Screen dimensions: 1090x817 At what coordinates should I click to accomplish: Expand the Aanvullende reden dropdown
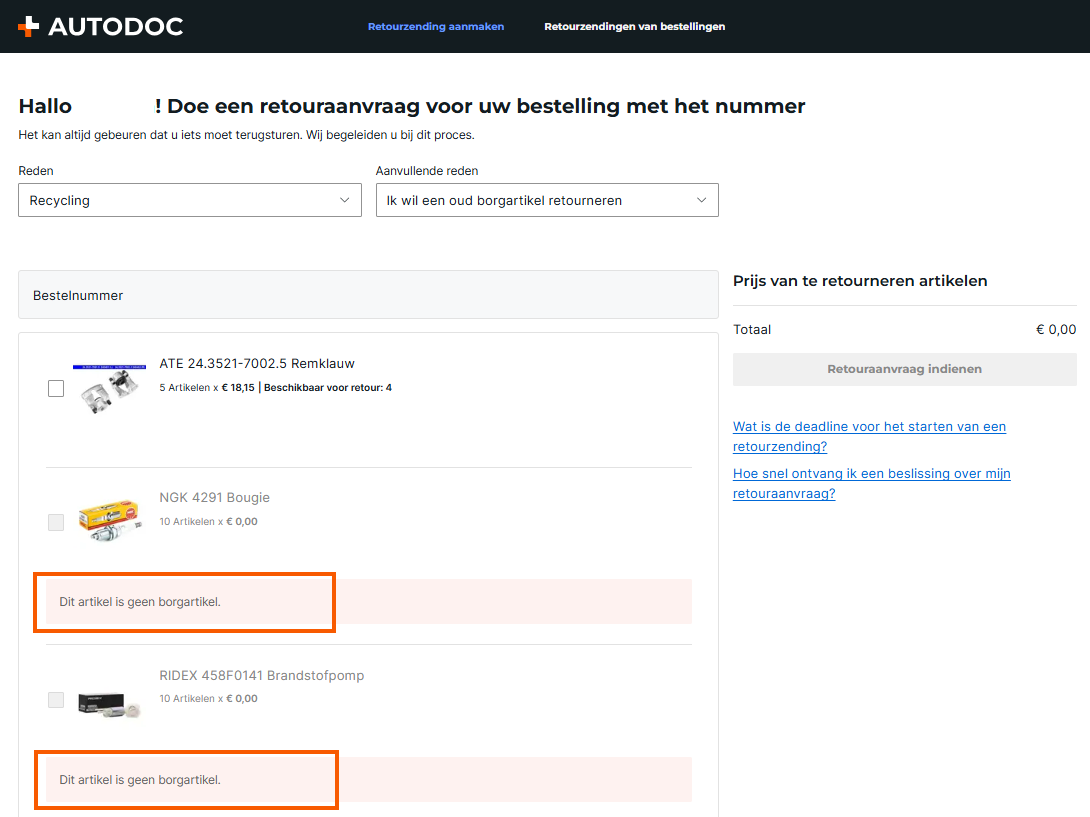pyautogui.click(x=546, y=200)
